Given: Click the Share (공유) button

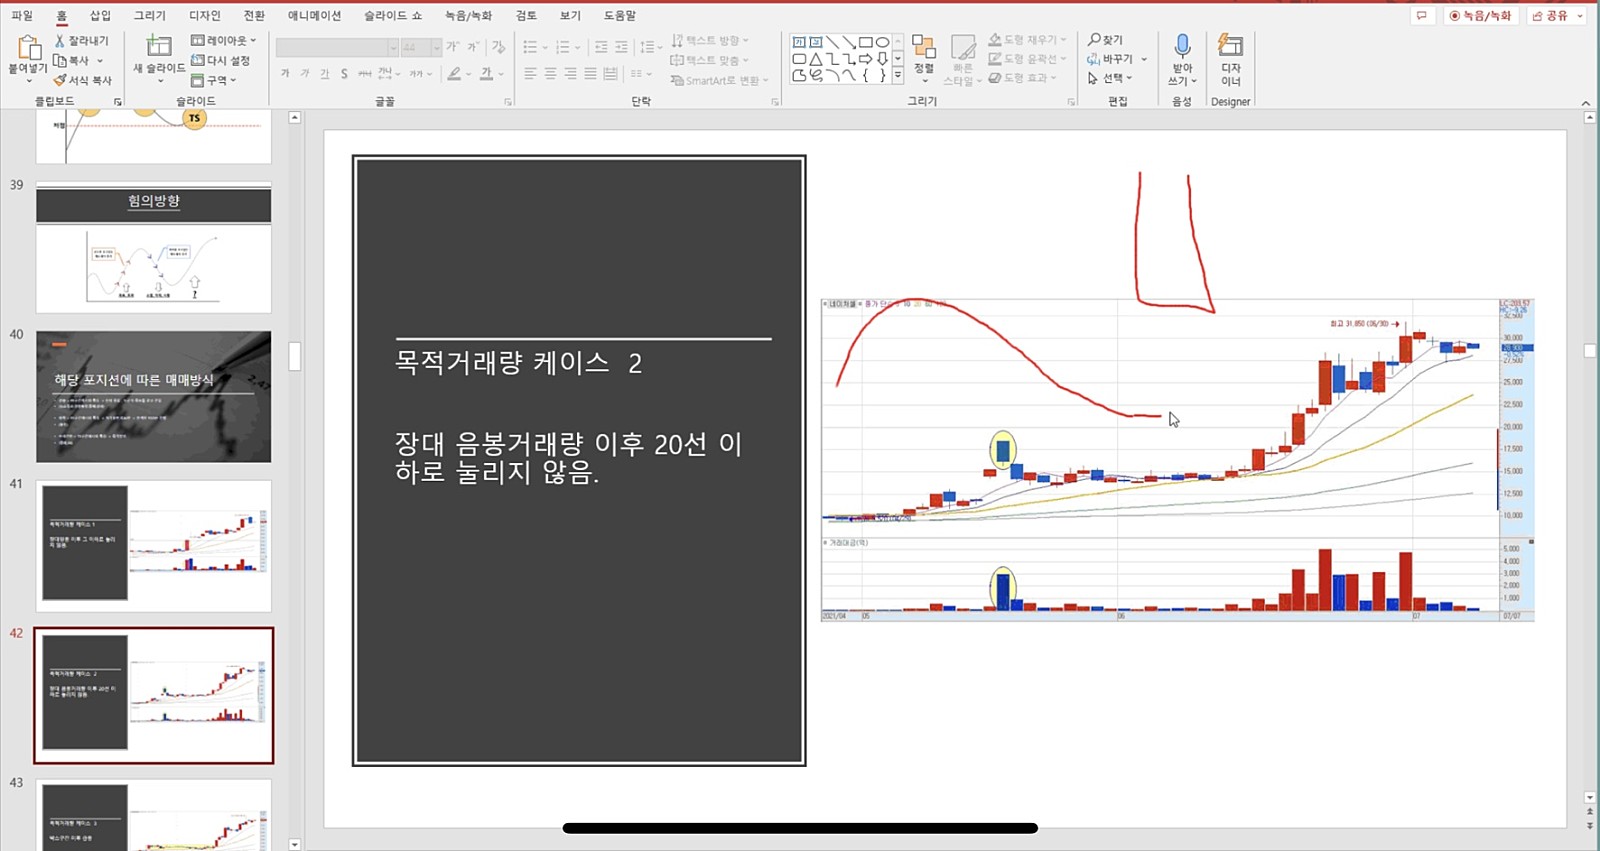Looking at the screenshot, I should tap(1550, 16).
